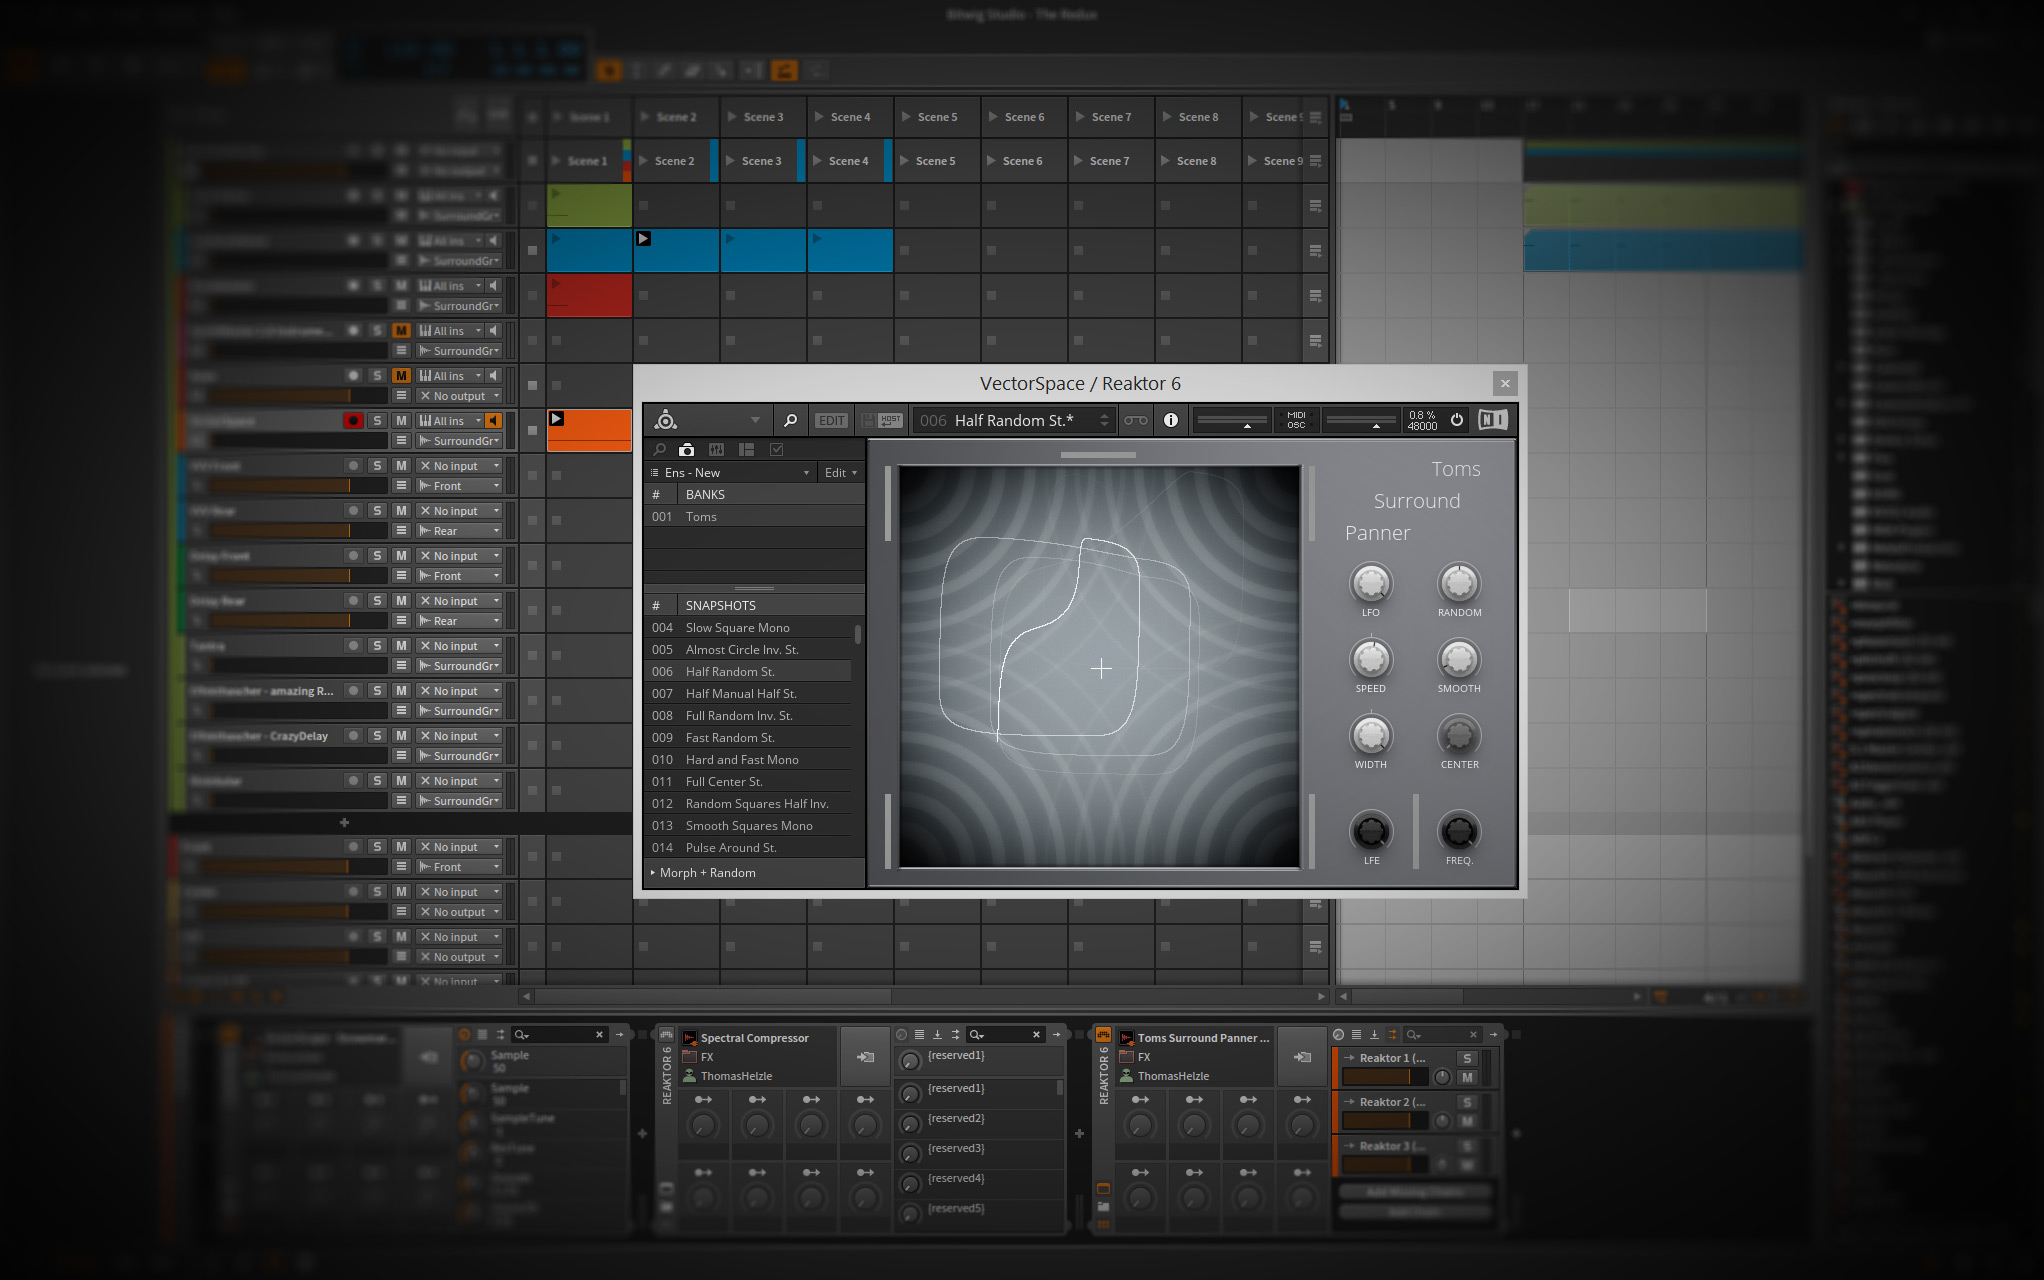This screenshot has height=1280, width=2044.
Task: Launch Scene 3 in the top scene row
Action: pos(732,117)
